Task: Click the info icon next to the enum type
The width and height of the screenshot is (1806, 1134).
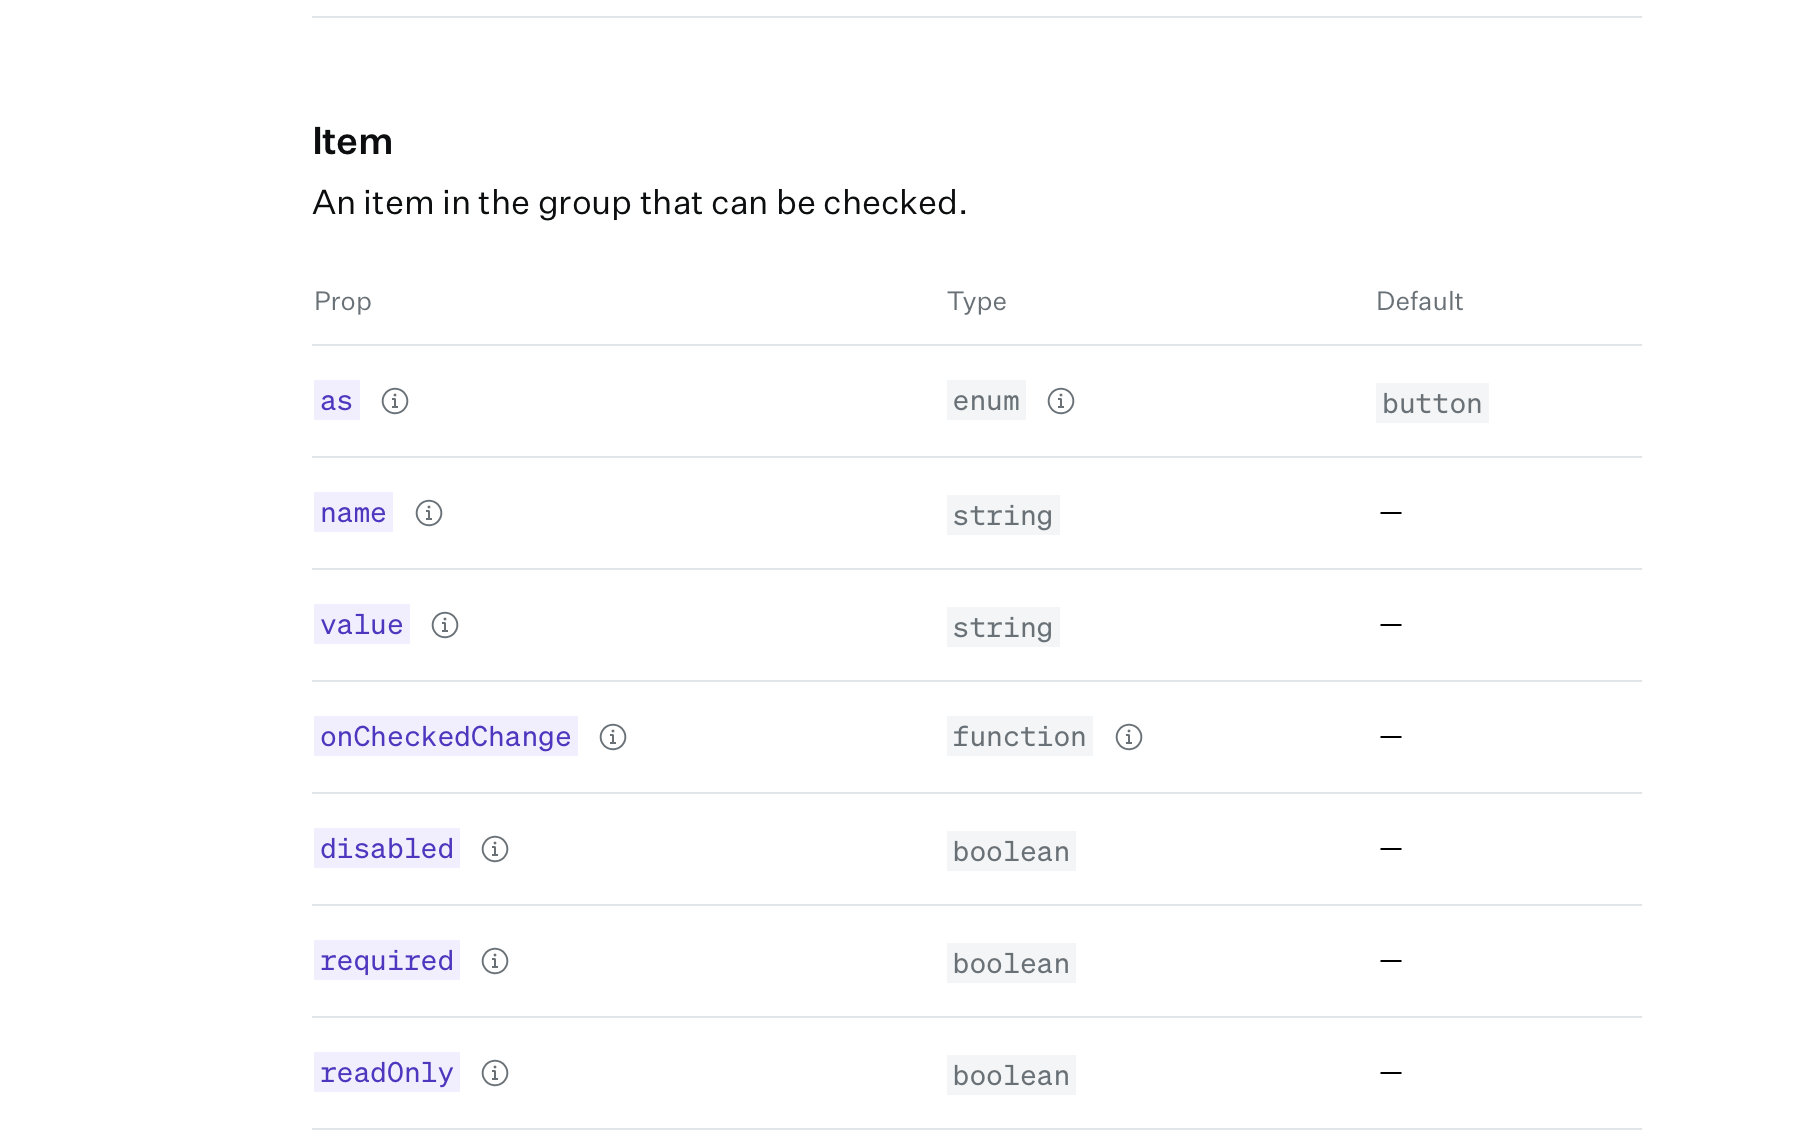Action: 1062,402
